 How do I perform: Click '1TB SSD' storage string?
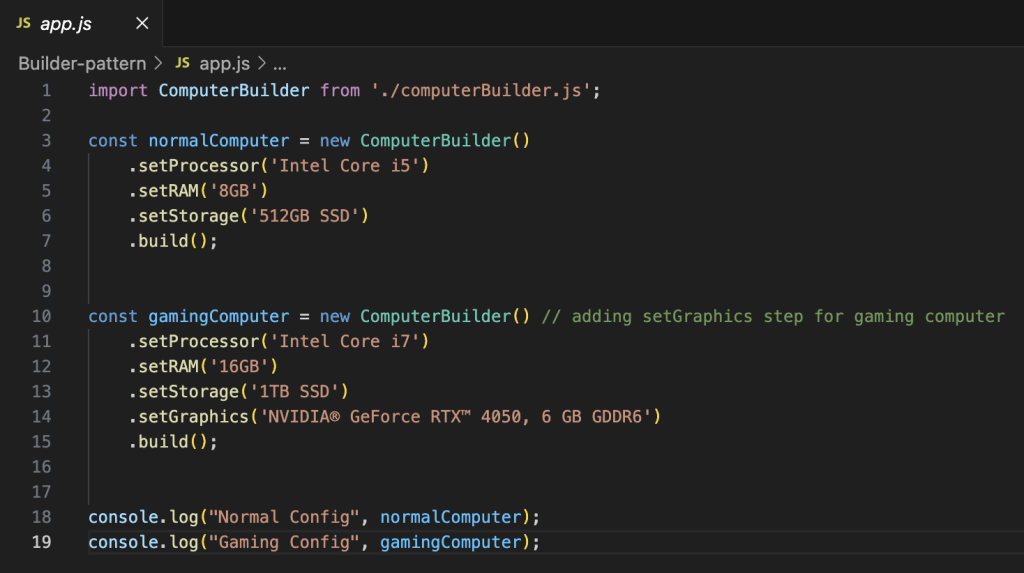tap(295, 391)
